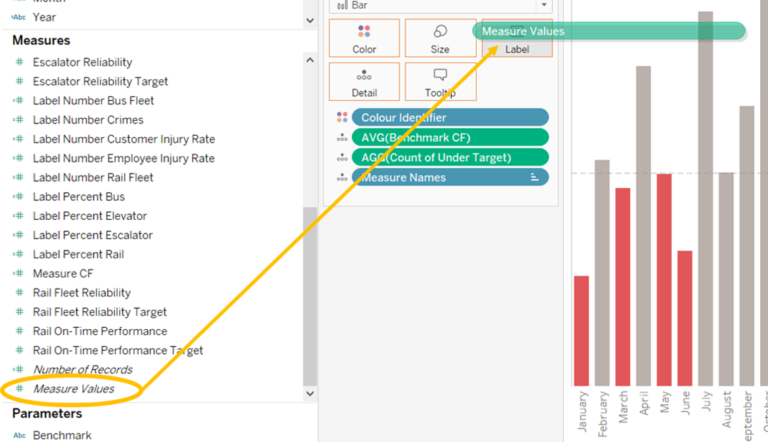768x442 pixels.
Task: Select Rail On-Time Performance Target measure
Action: [118, 350]
